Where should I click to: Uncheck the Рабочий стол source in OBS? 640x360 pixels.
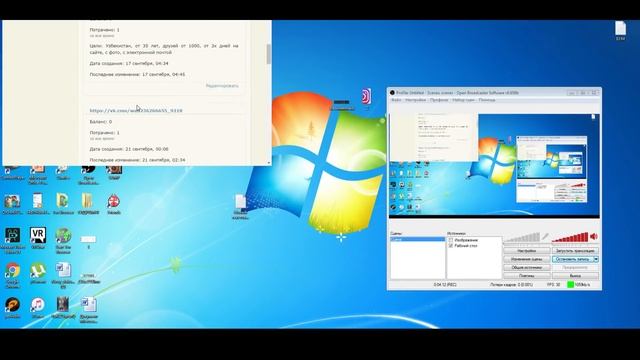coord(451,246)
